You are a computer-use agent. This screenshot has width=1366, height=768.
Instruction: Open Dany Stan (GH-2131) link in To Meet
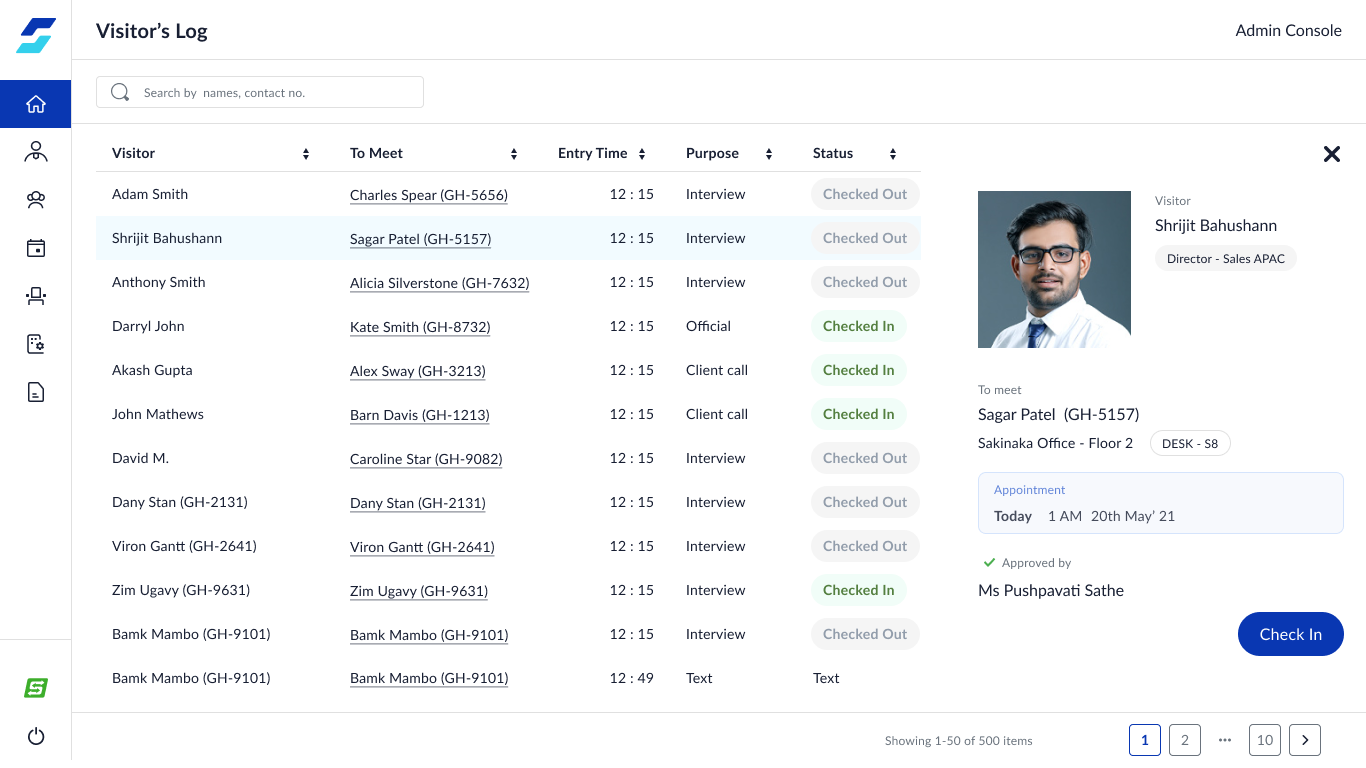coord(418,503)
